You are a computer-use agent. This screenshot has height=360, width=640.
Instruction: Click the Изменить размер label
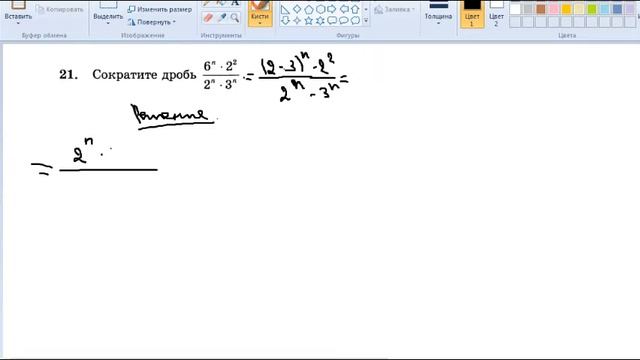(164, 9)
